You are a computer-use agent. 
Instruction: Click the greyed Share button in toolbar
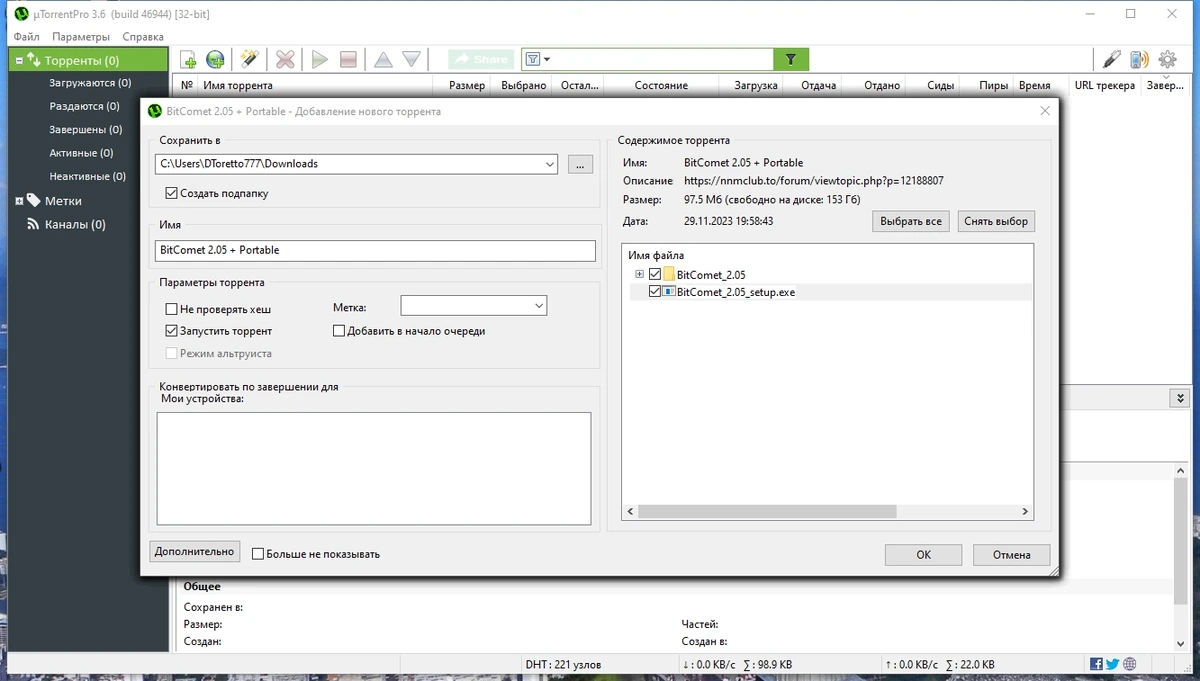tap(481, 59)
